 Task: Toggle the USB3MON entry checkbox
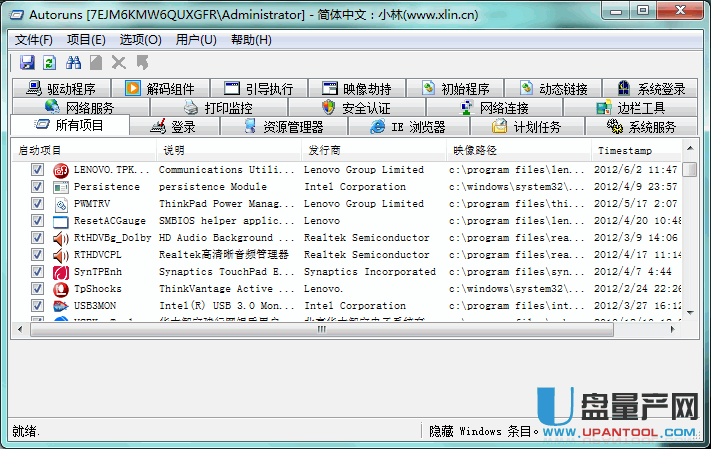(37, 306)
